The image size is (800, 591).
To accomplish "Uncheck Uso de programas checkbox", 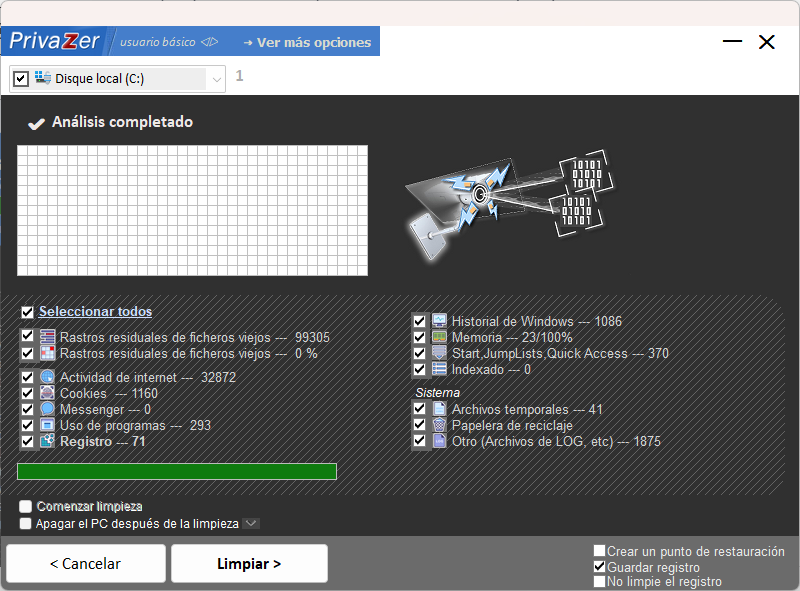I will click(28, 425).
